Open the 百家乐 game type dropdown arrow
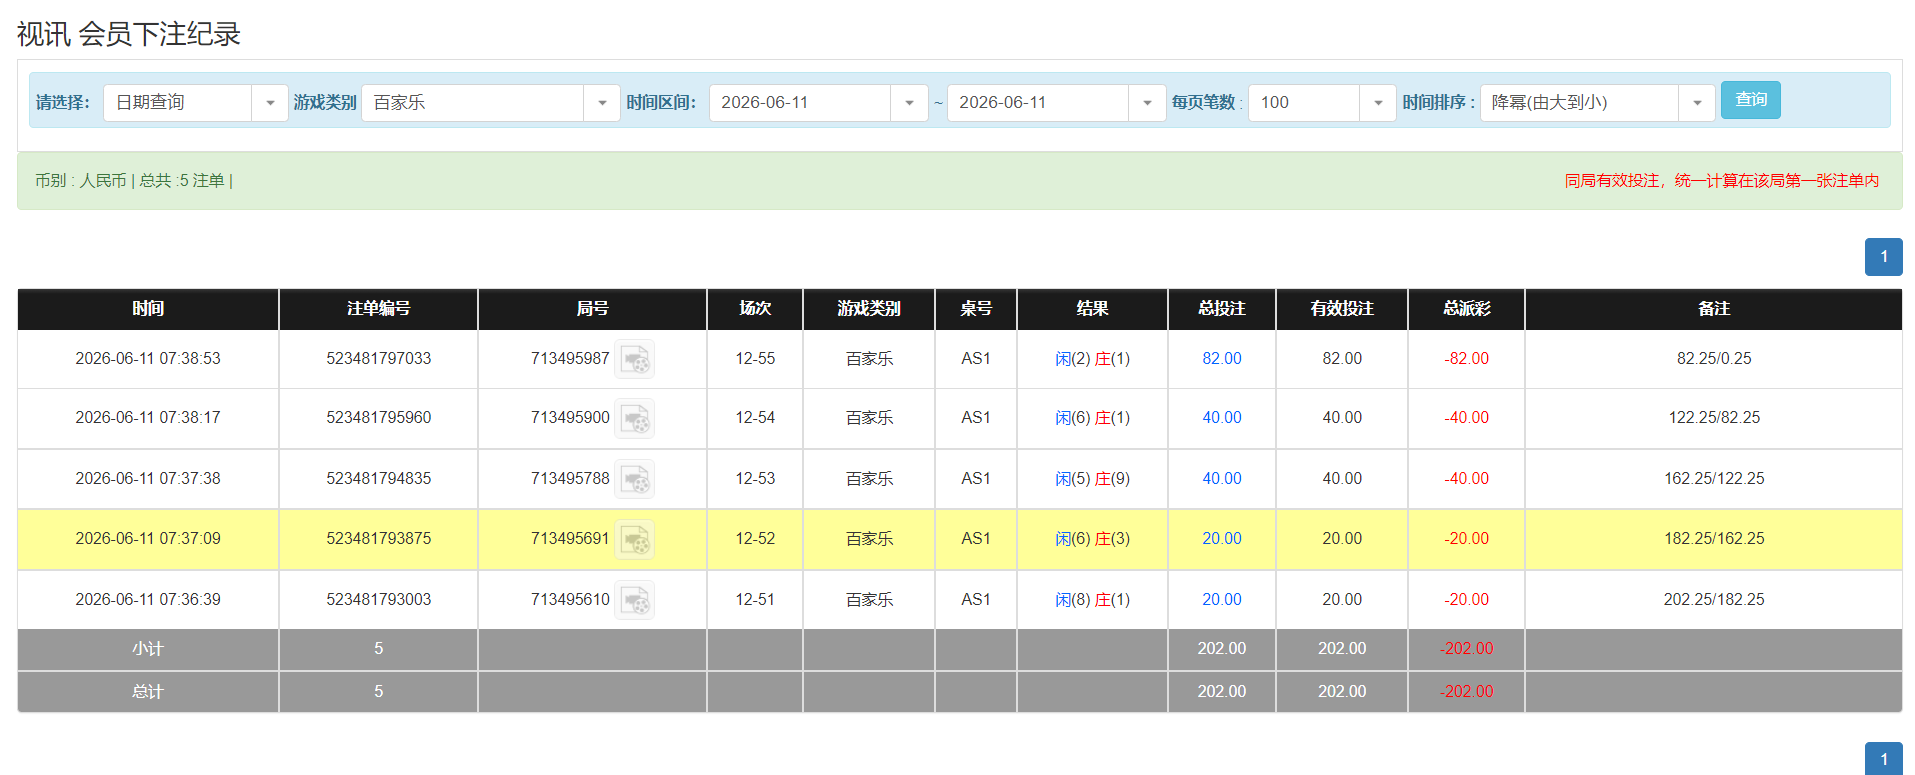The image size is (1915, 775). [602, 103]
